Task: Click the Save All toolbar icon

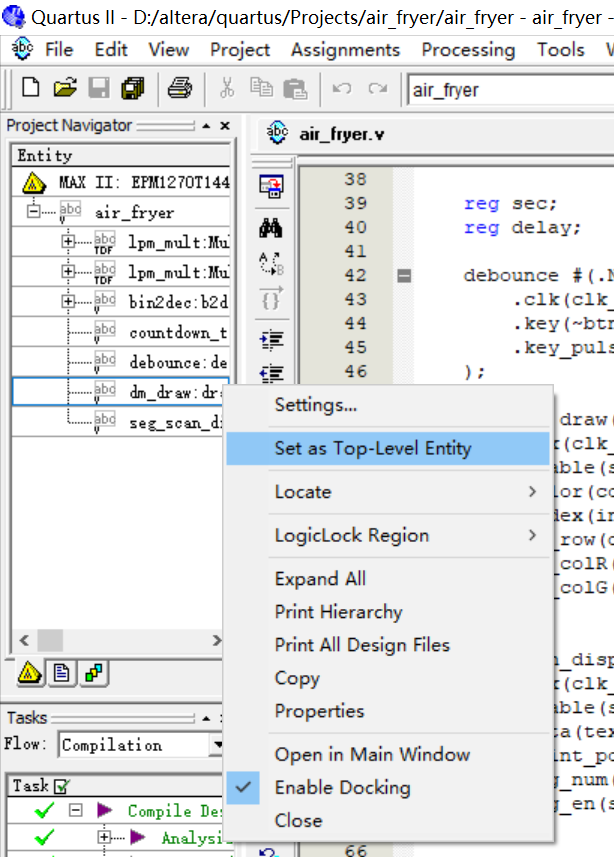Action: pyautogui.click(x=133, y=88)
